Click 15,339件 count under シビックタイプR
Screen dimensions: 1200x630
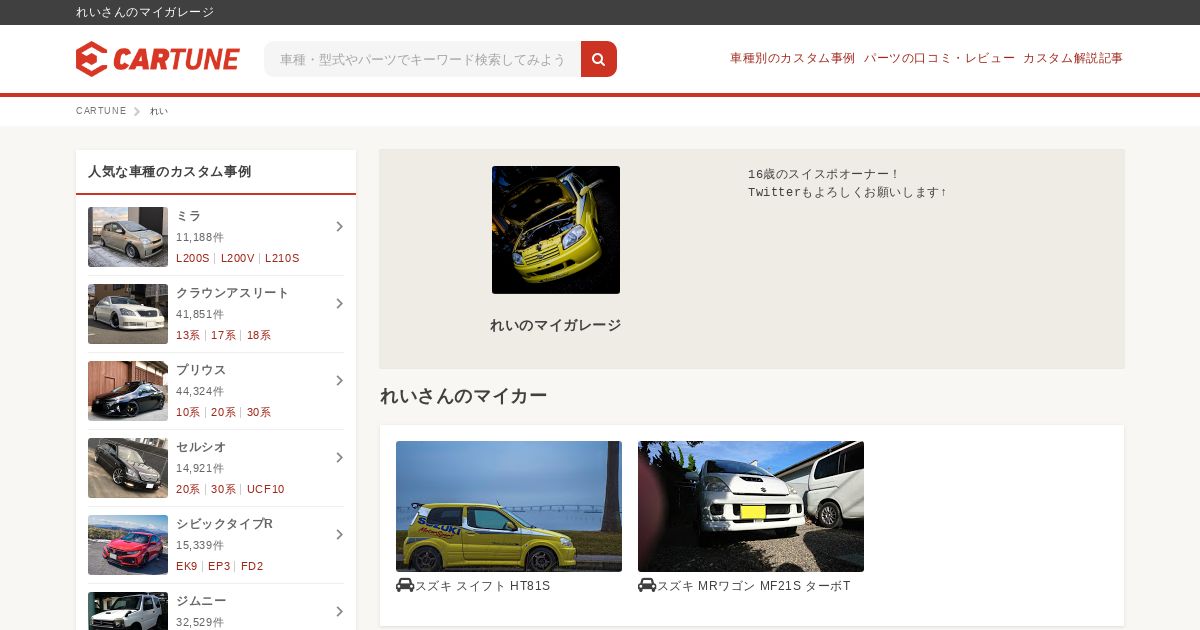[x=200, y=545]
